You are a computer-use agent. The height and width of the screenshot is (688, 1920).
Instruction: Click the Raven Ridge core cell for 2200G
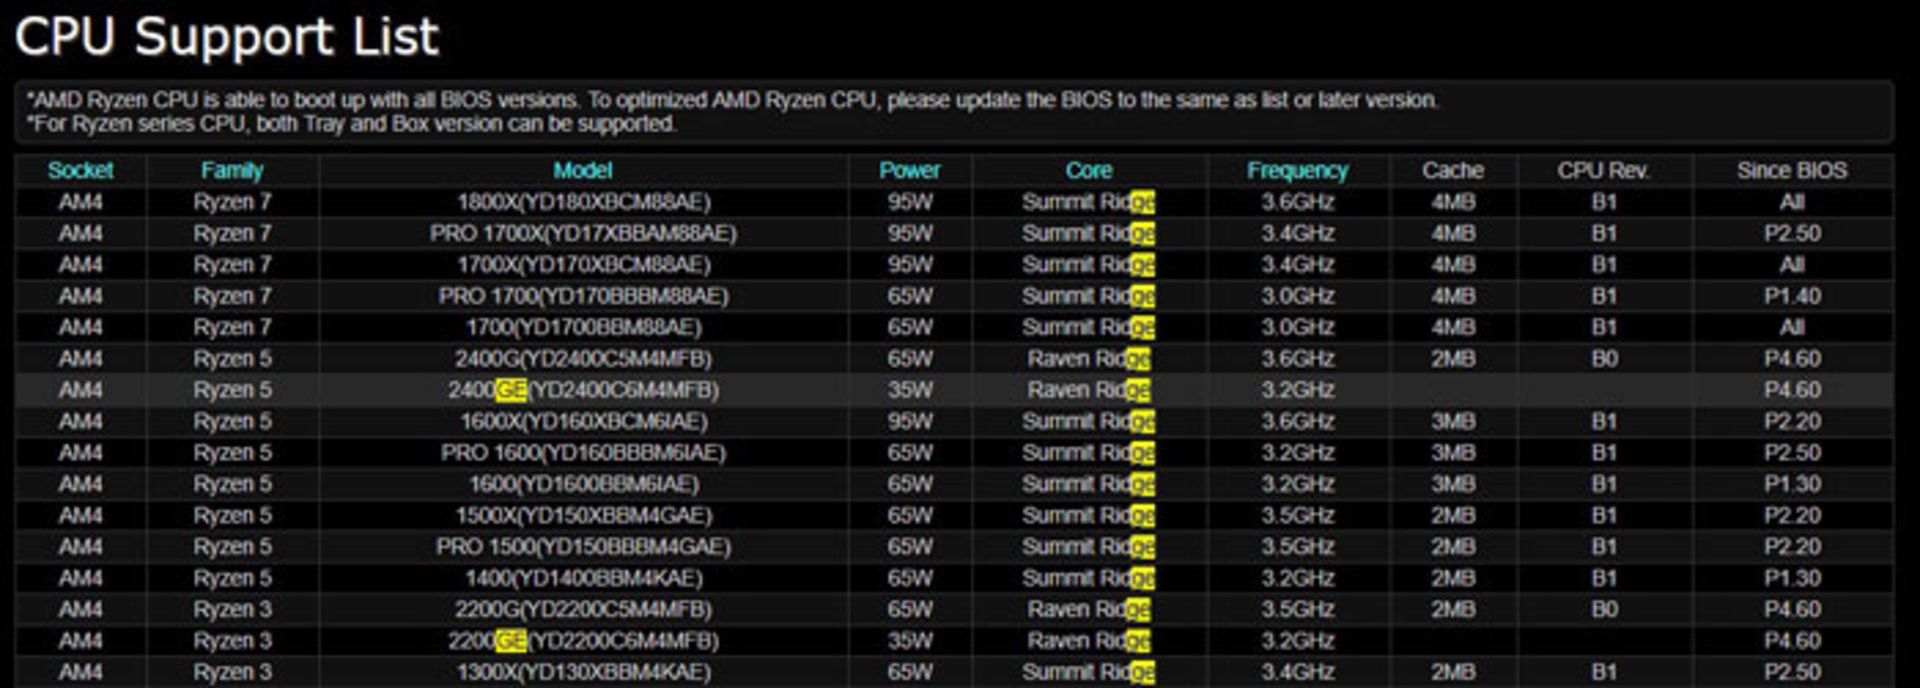pyautogui.click(x=1088, y=610)
